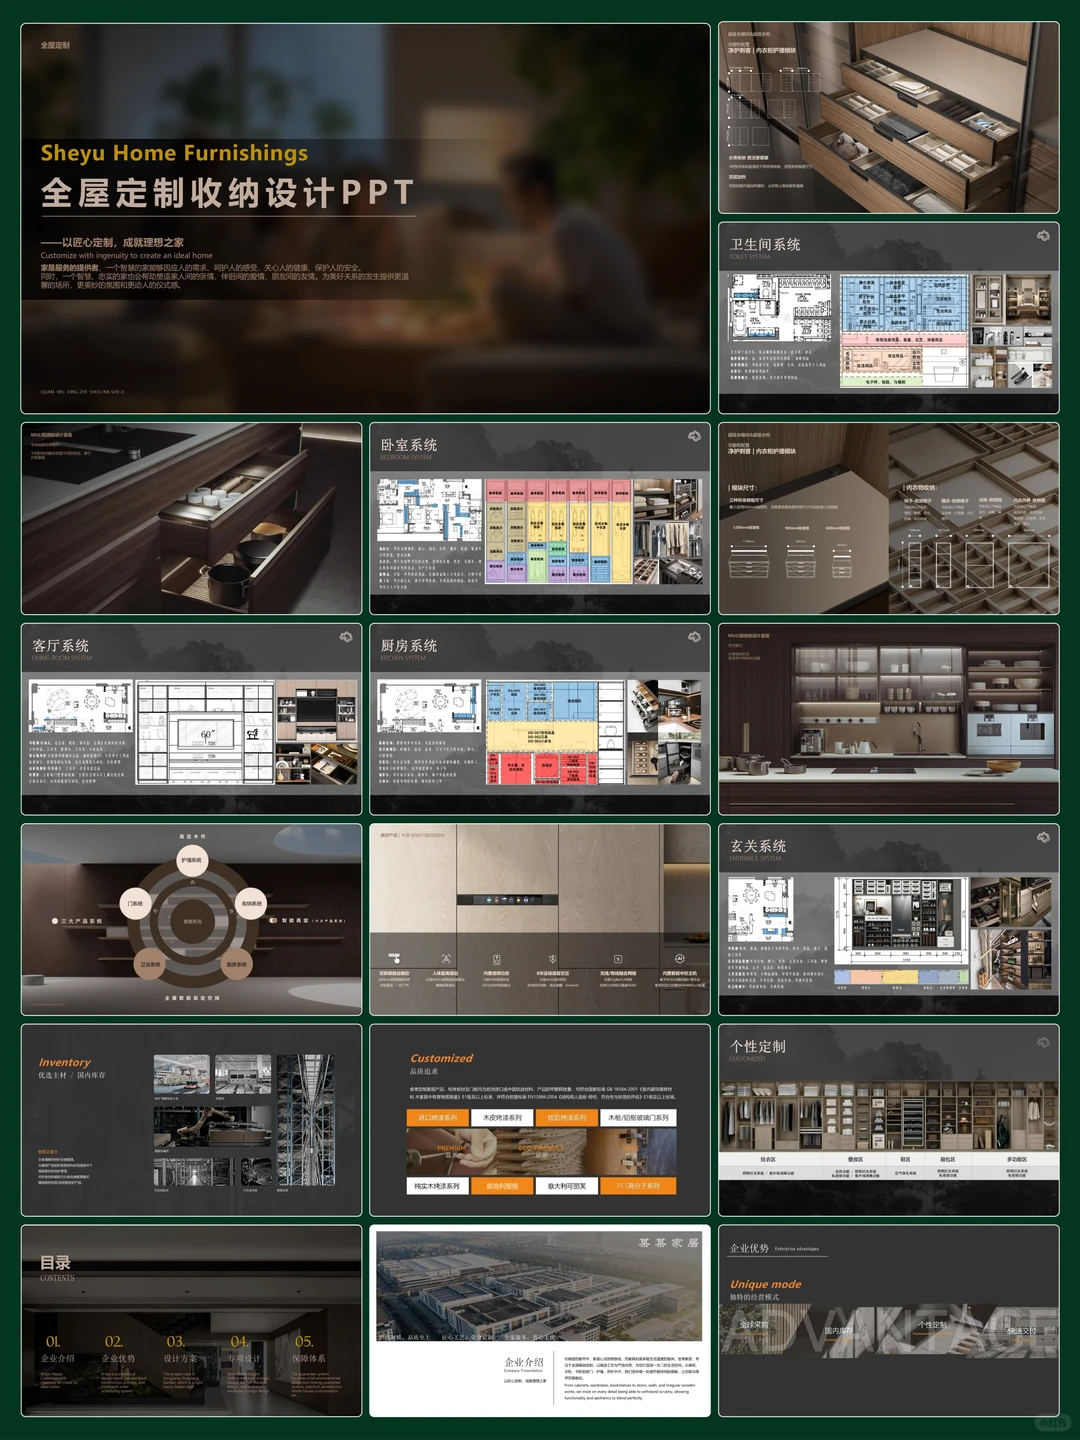Select the 收纳系统 circle in the diagram
Screen dimensions: 1080x1440
click(251, 903)
